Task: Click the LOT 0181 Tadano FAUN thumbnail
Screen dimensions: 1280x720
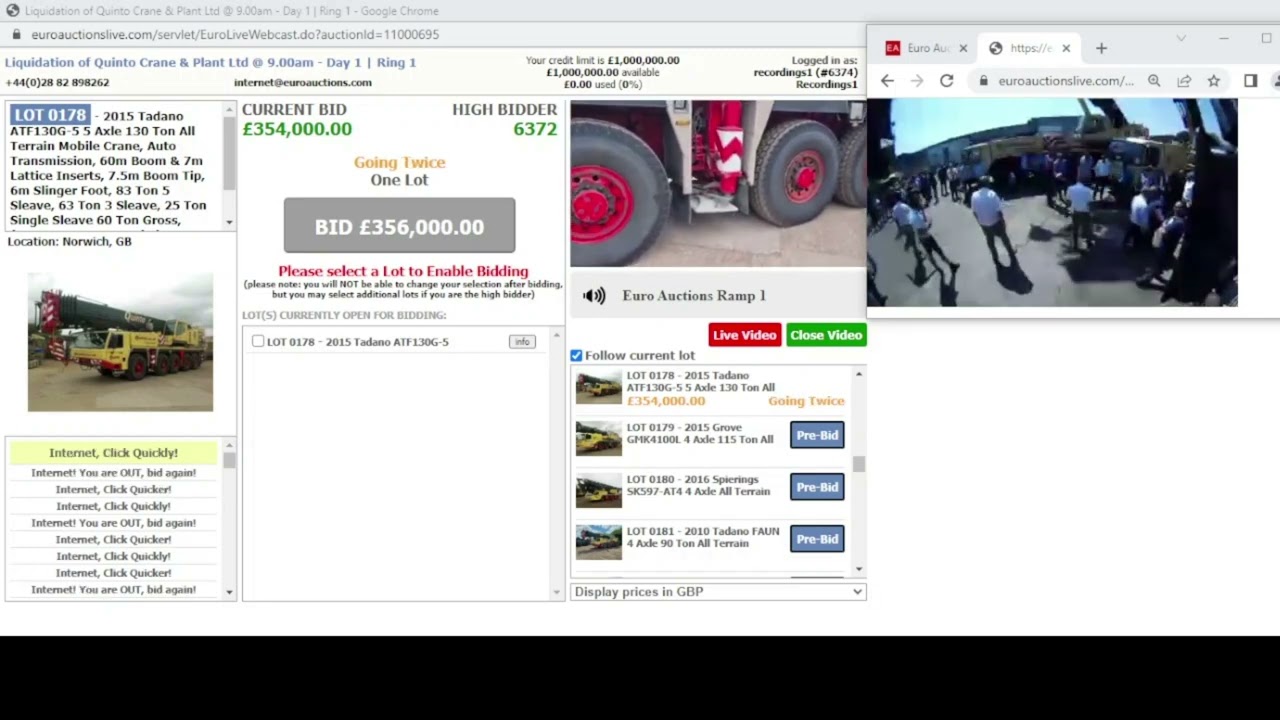Action: point(598,543)
